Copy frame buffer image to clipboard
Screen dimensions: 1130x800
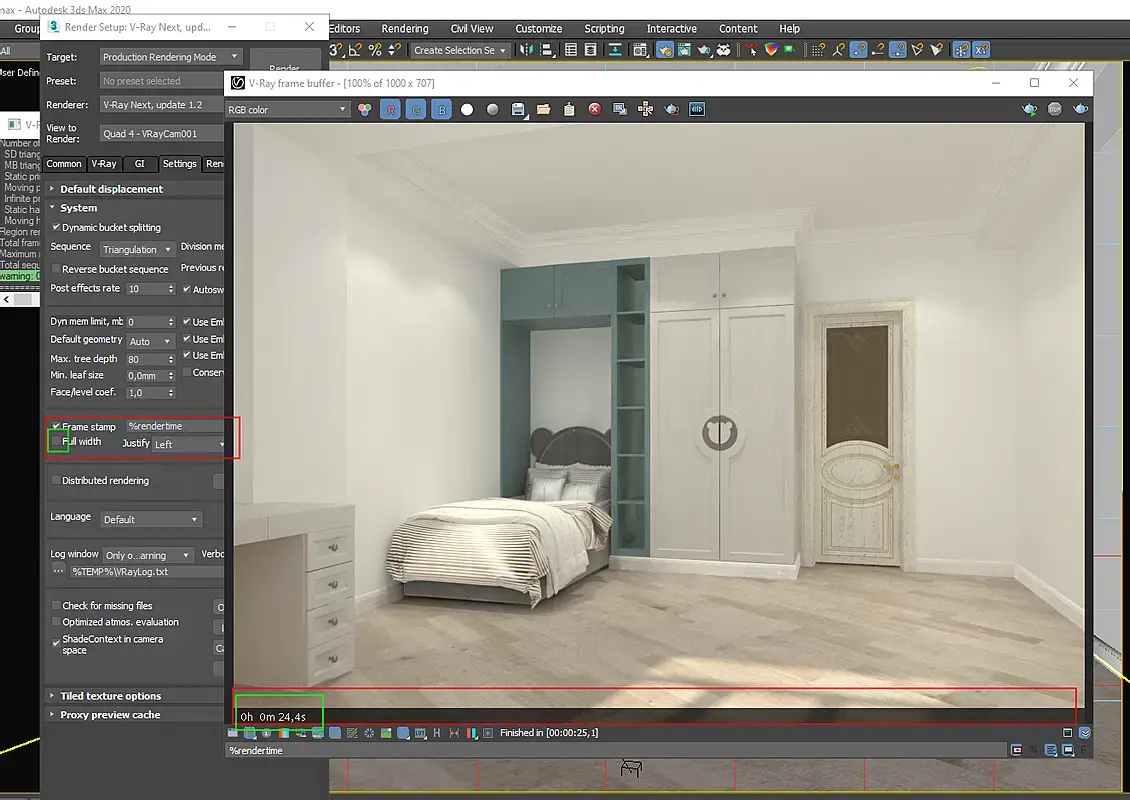pyautogui.click(x=569, y=110)
